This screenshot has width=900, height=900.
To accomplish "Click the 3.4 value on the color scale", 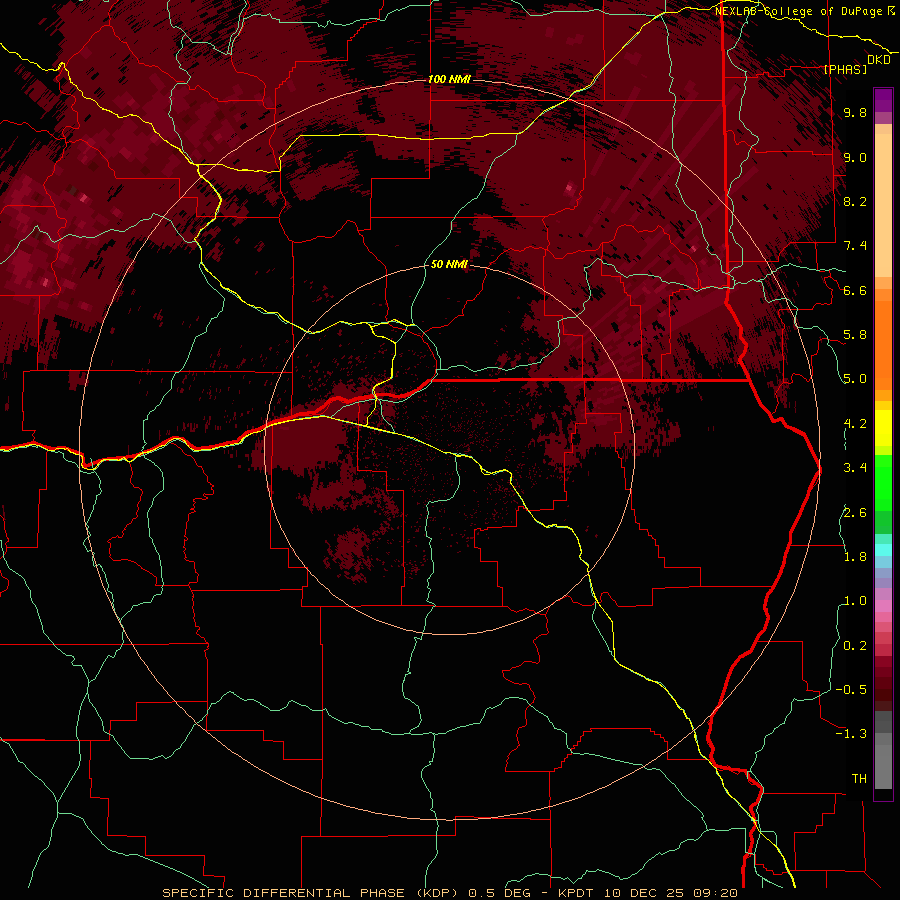I will click(855, 468).
